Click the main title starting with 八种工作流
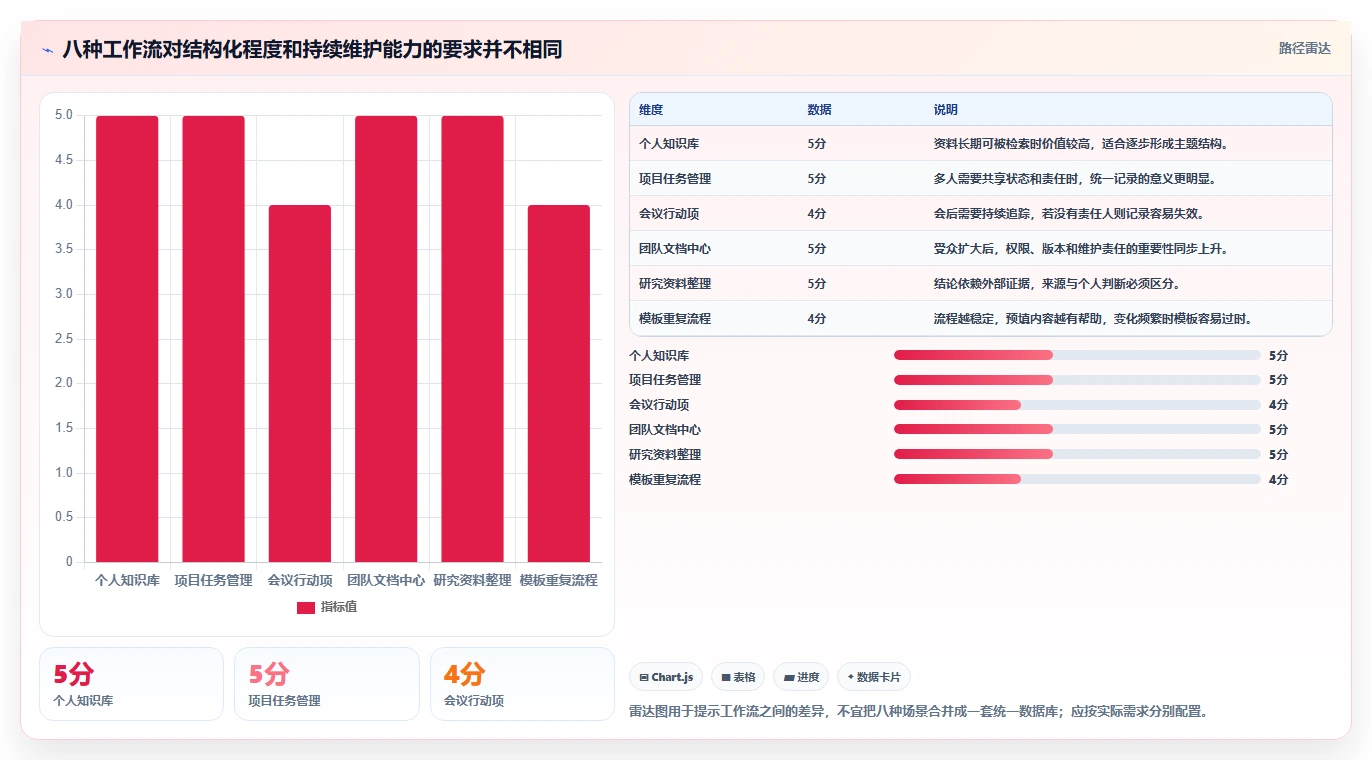This screenshot has height=760, width=1372. 312,49
